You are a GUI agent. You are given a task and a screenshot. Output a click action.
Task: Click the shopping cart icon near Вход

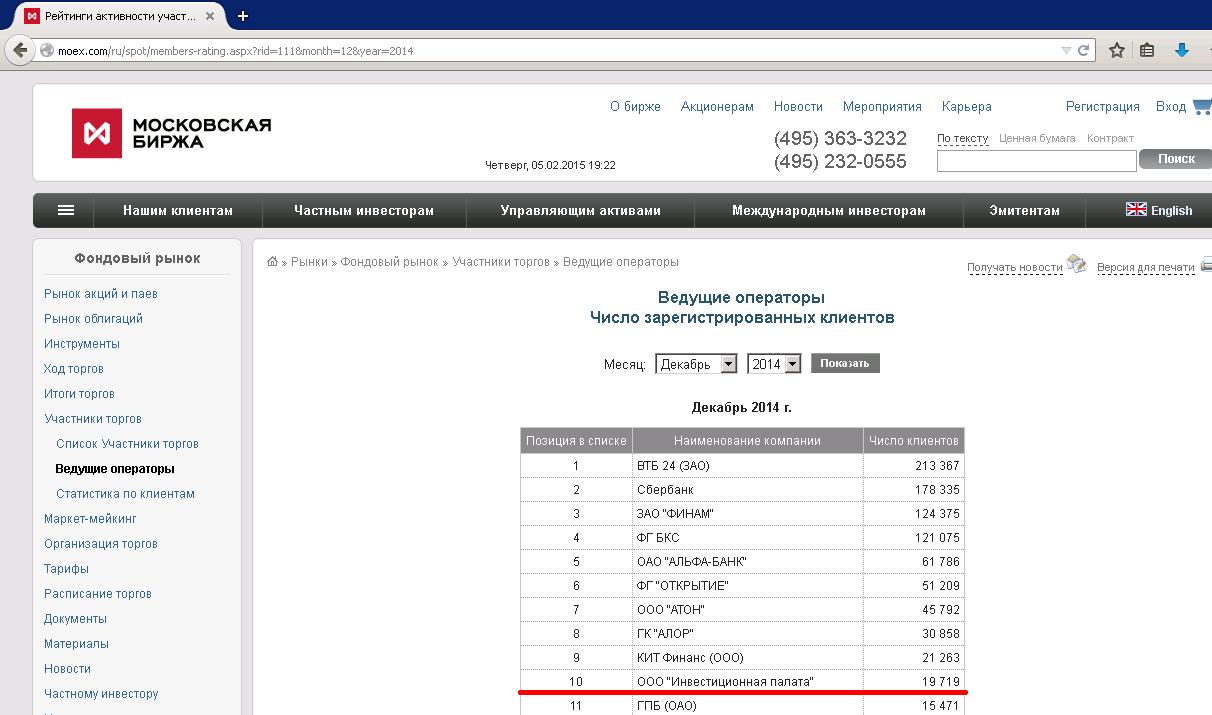[x=1202, y=106]
